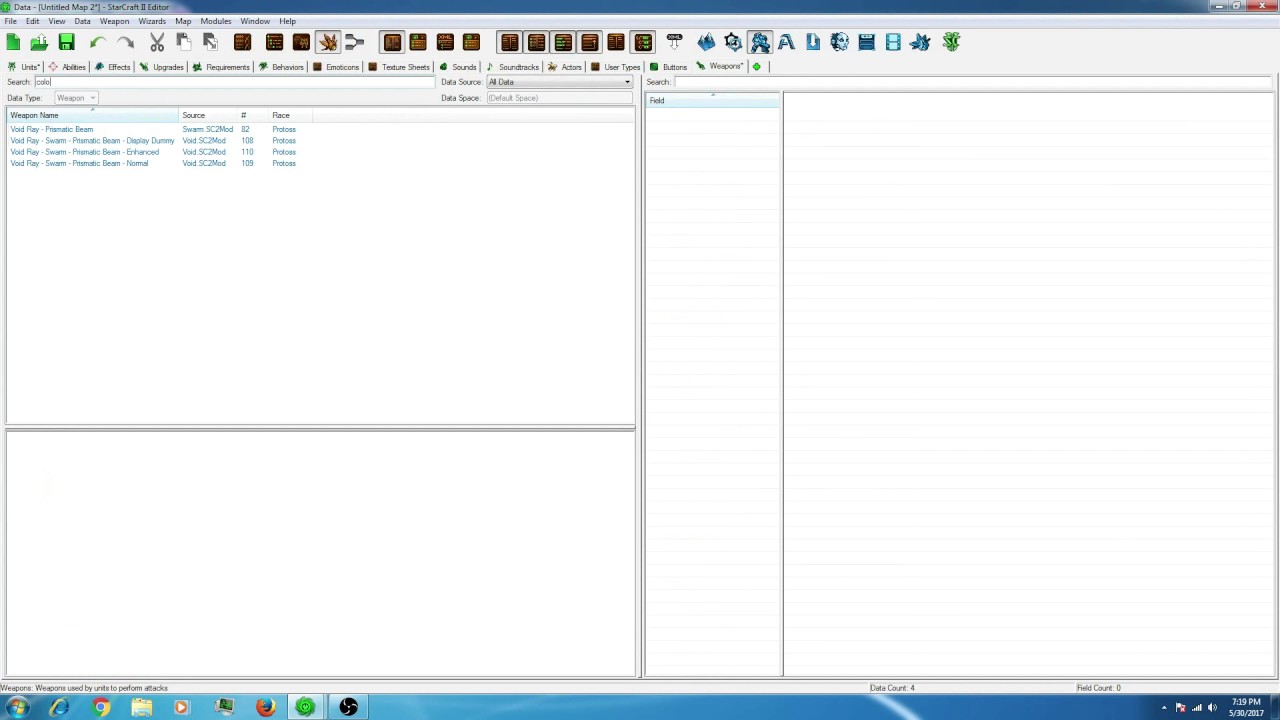Switch to the Behaviors tab

point(281,67)
